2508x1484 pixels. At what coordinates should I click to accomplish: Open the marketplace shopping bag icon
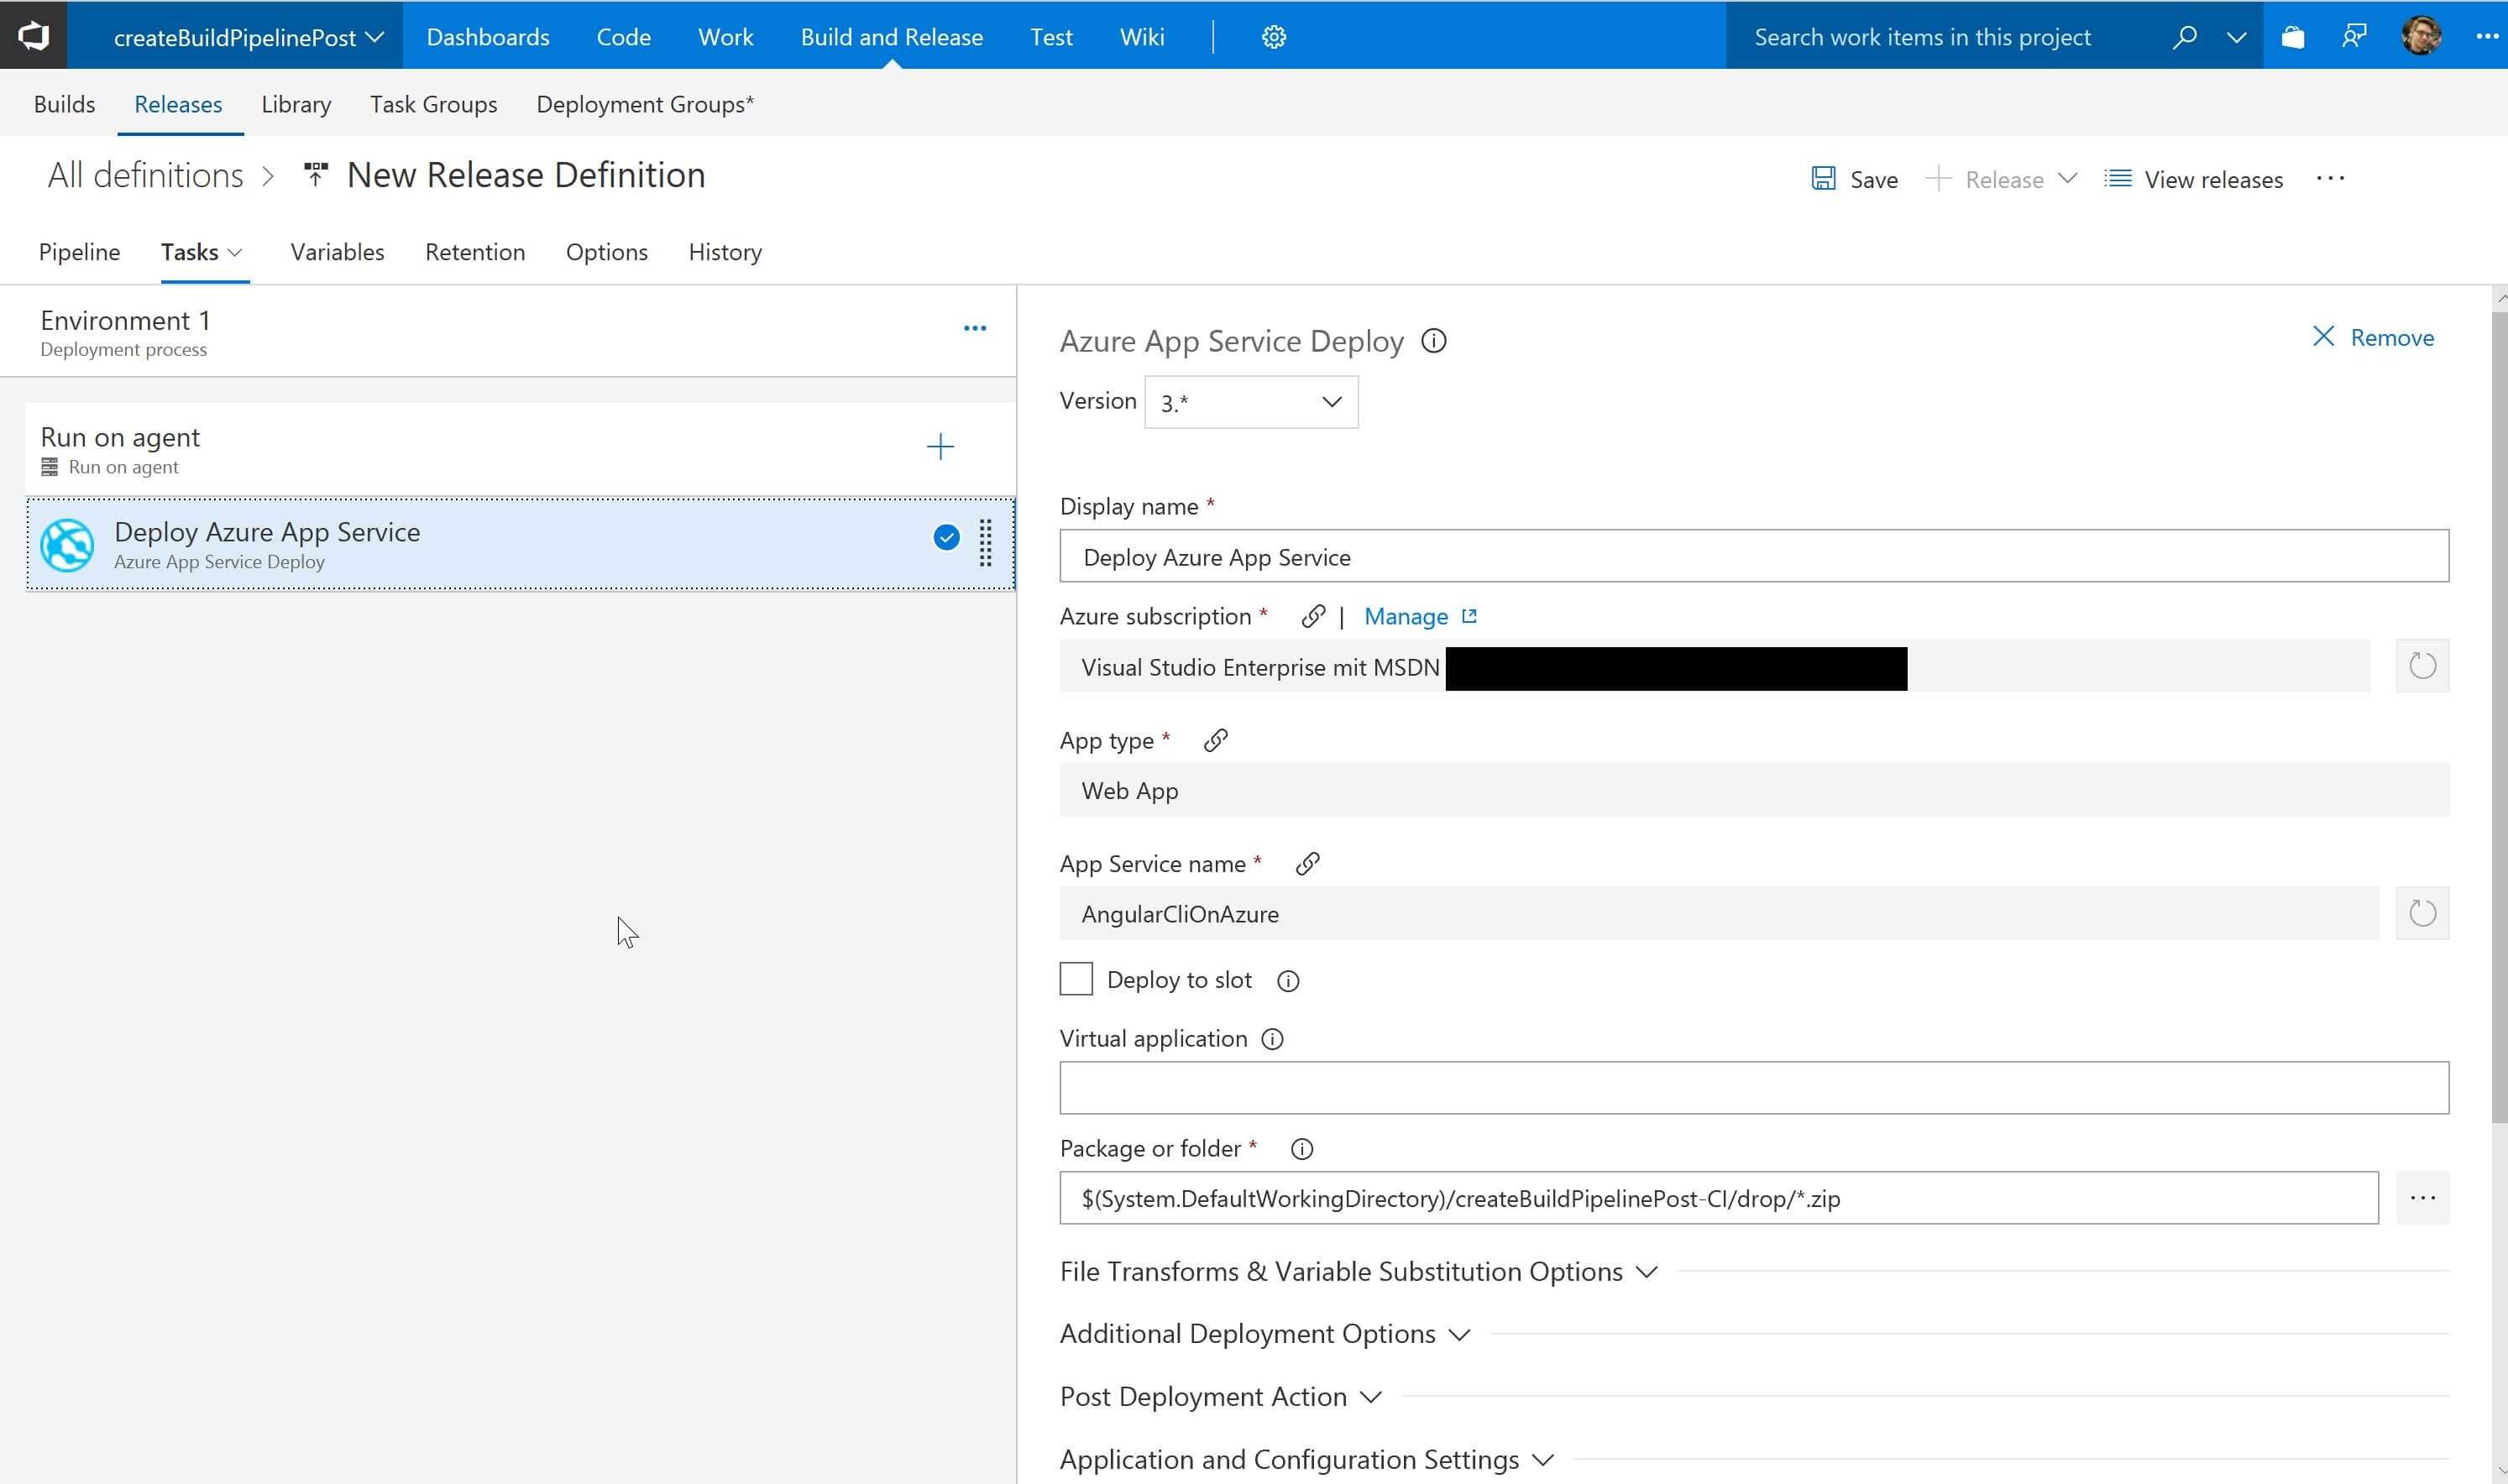pos(2292,37)
